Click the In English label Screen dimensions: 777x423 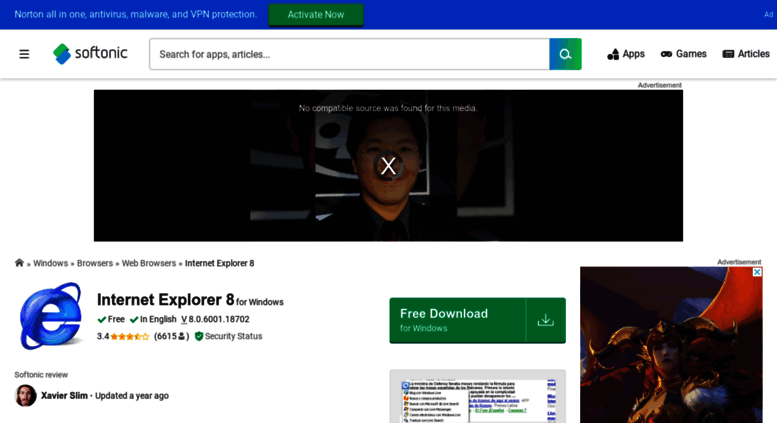coord(153,319)
